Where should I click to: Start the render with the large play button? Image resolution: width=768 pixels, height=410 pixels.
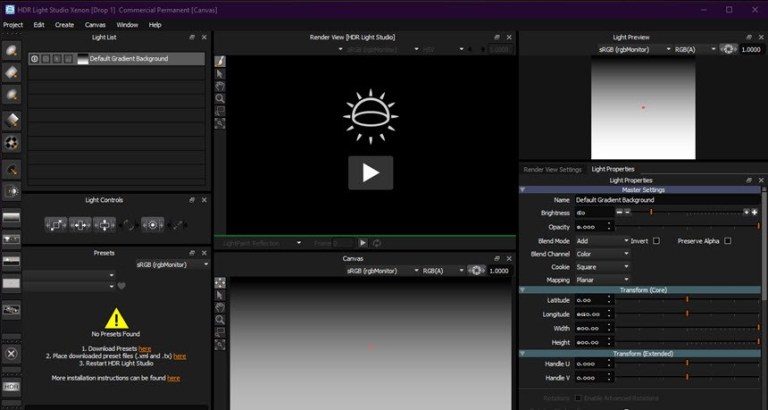pyautogui.click(x=370, y=172)
